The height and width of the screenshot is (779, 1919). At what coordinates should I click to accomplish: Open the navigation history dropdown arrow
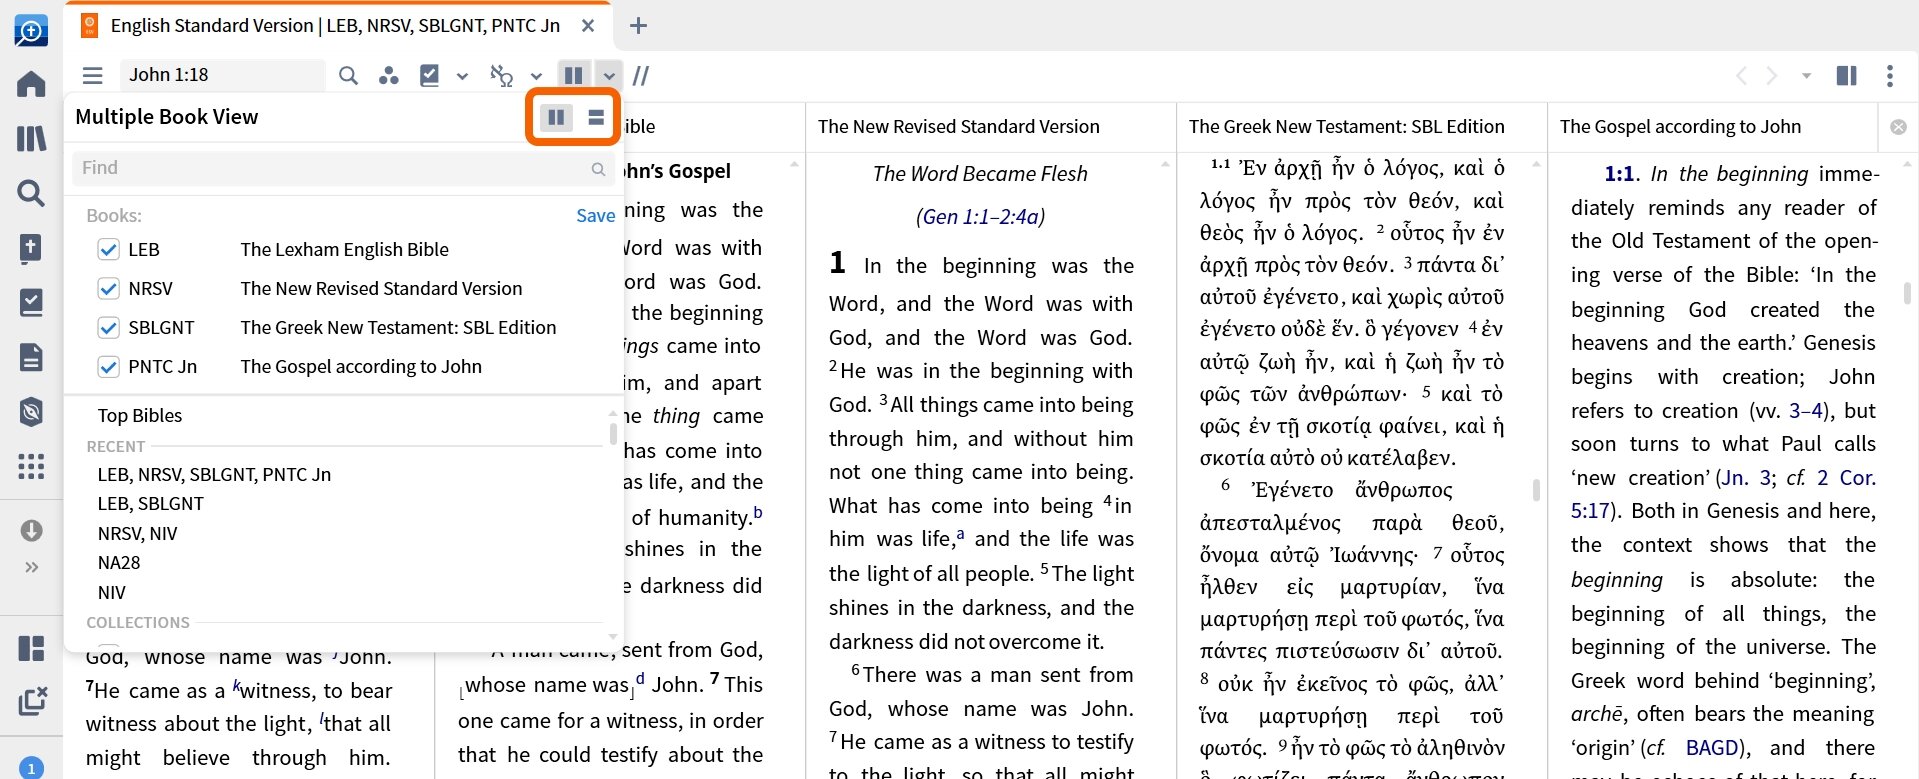1806,76
